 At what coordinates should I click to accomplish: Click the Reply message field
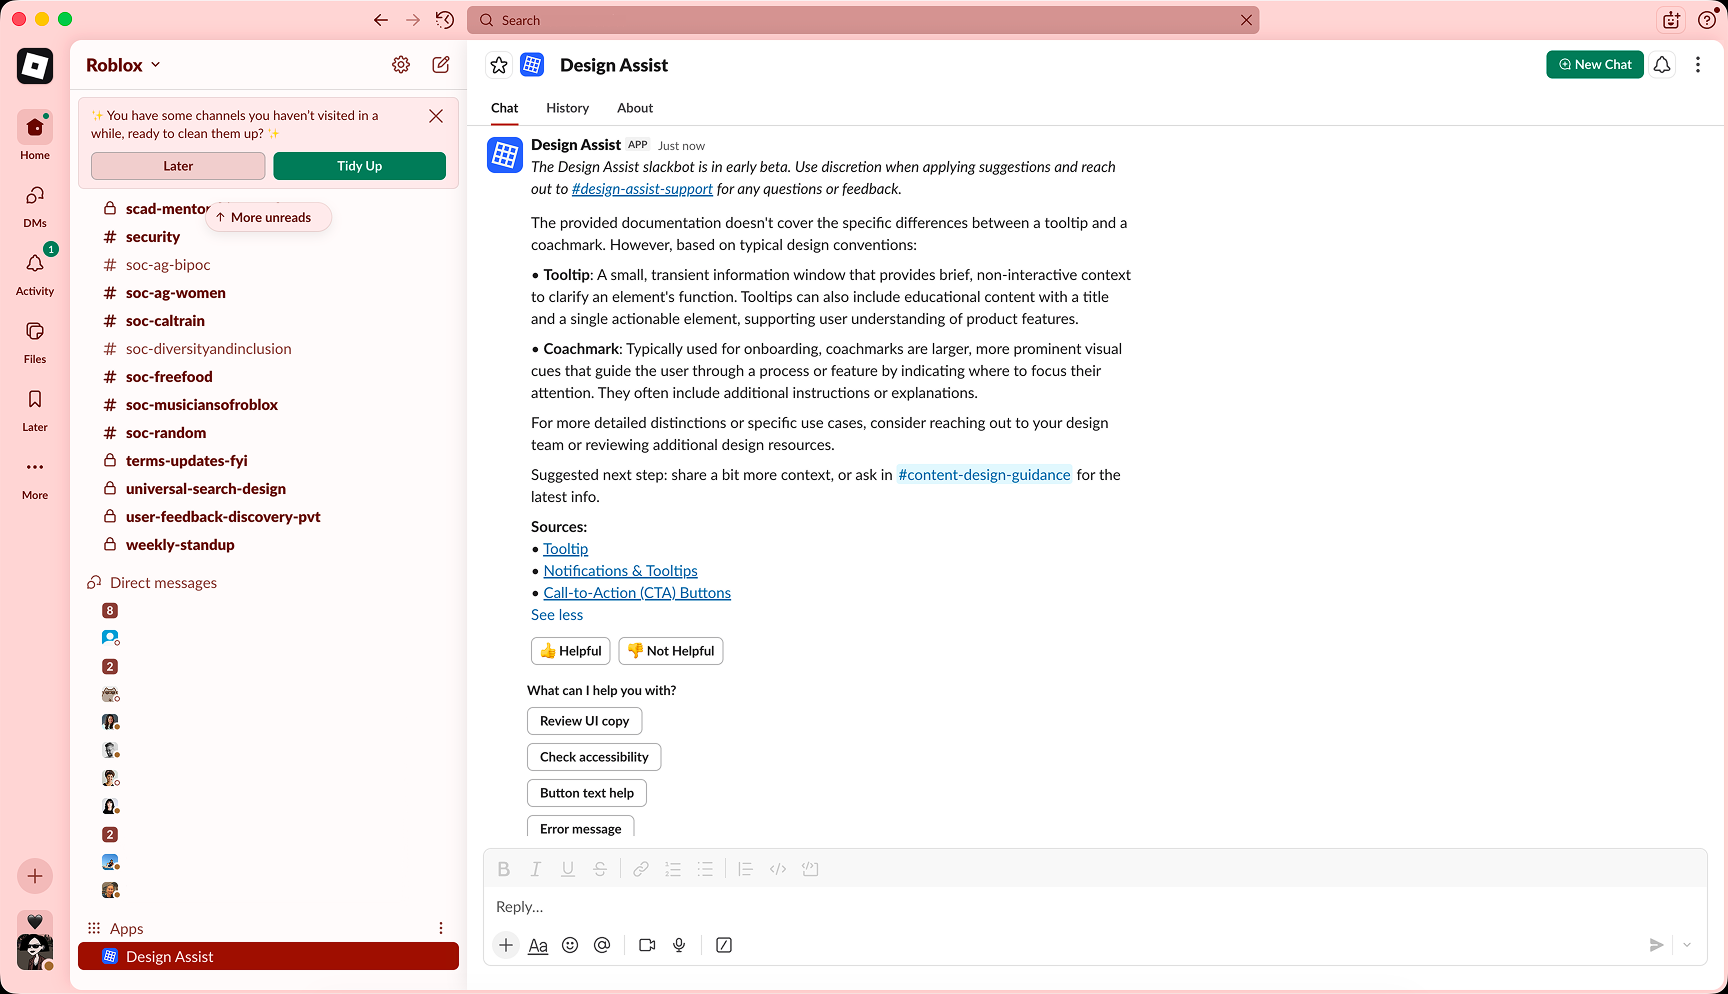(x=1095, y=907)
